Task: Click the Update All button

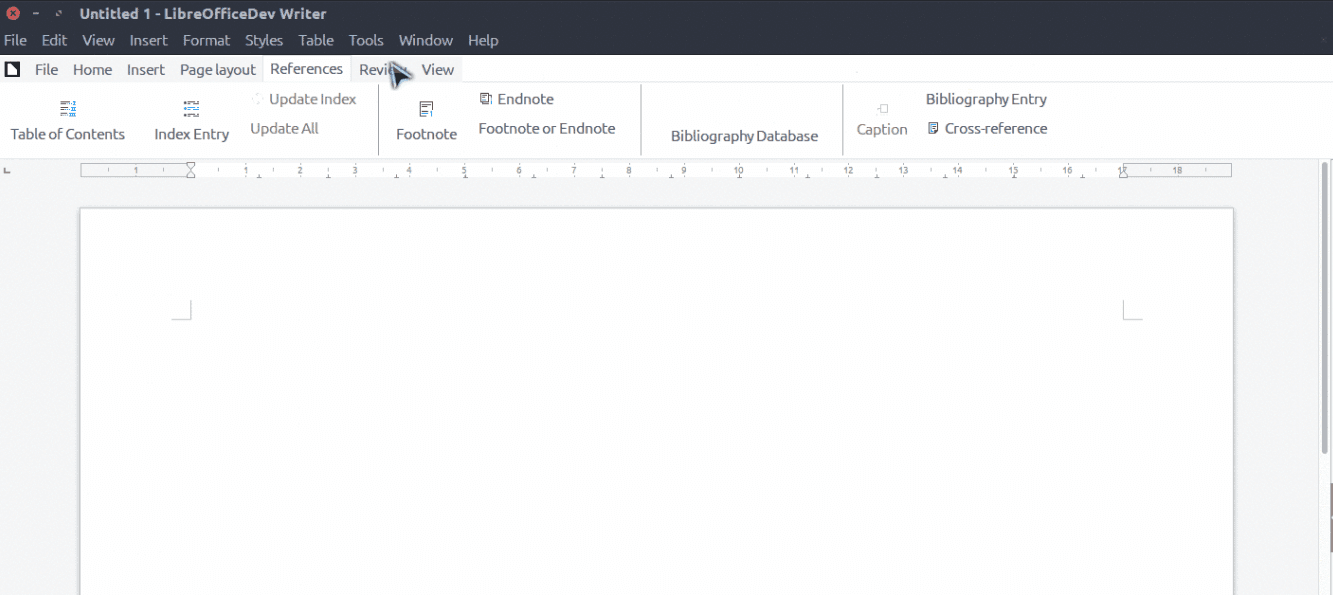Action: tap(284, 128)
